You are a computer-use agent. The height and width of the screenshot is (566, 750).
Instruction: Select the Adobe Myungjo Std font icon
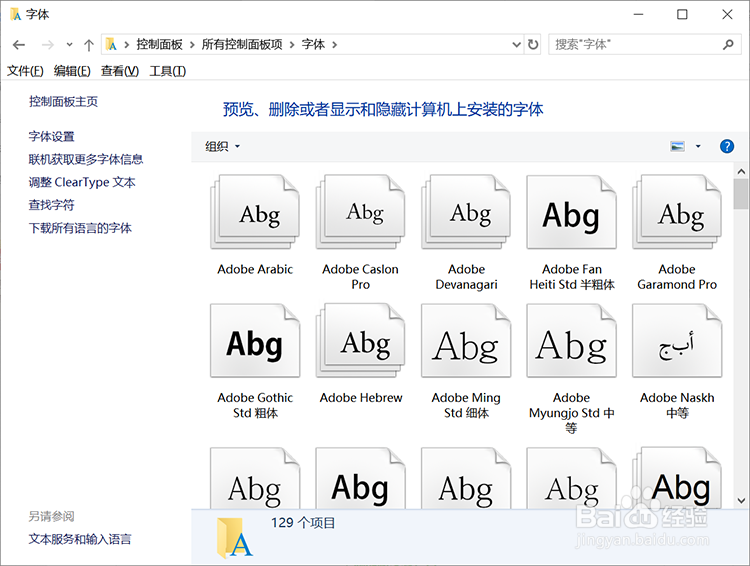[x=571, y=341]
